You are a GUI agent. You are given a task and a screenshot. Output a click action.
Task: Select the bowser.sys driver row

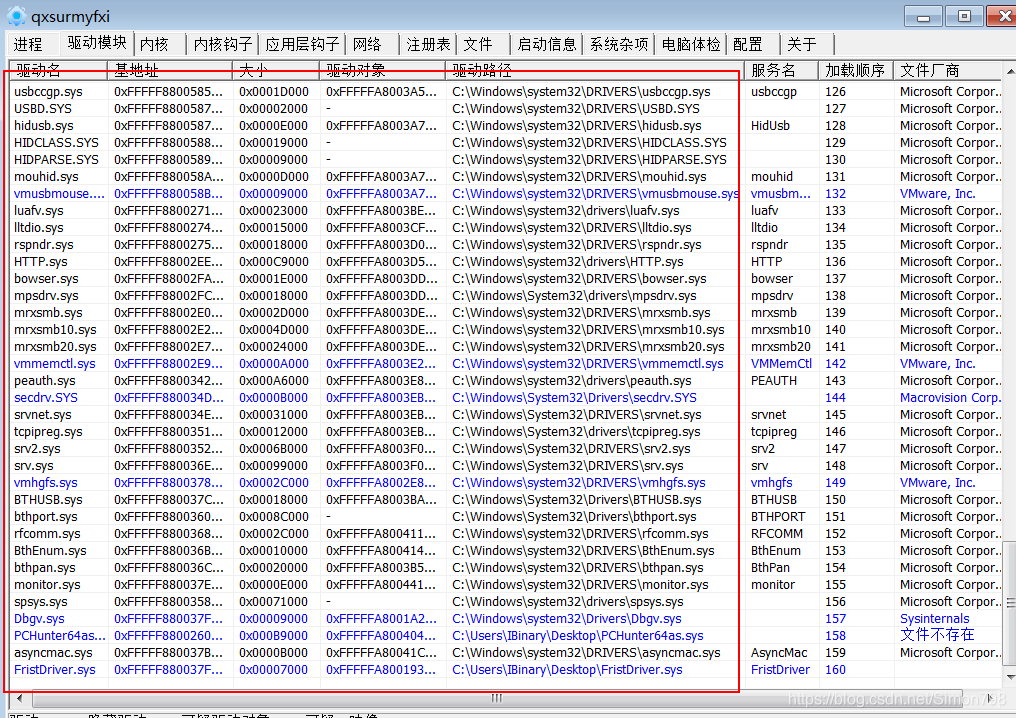[x=507, y=279]
